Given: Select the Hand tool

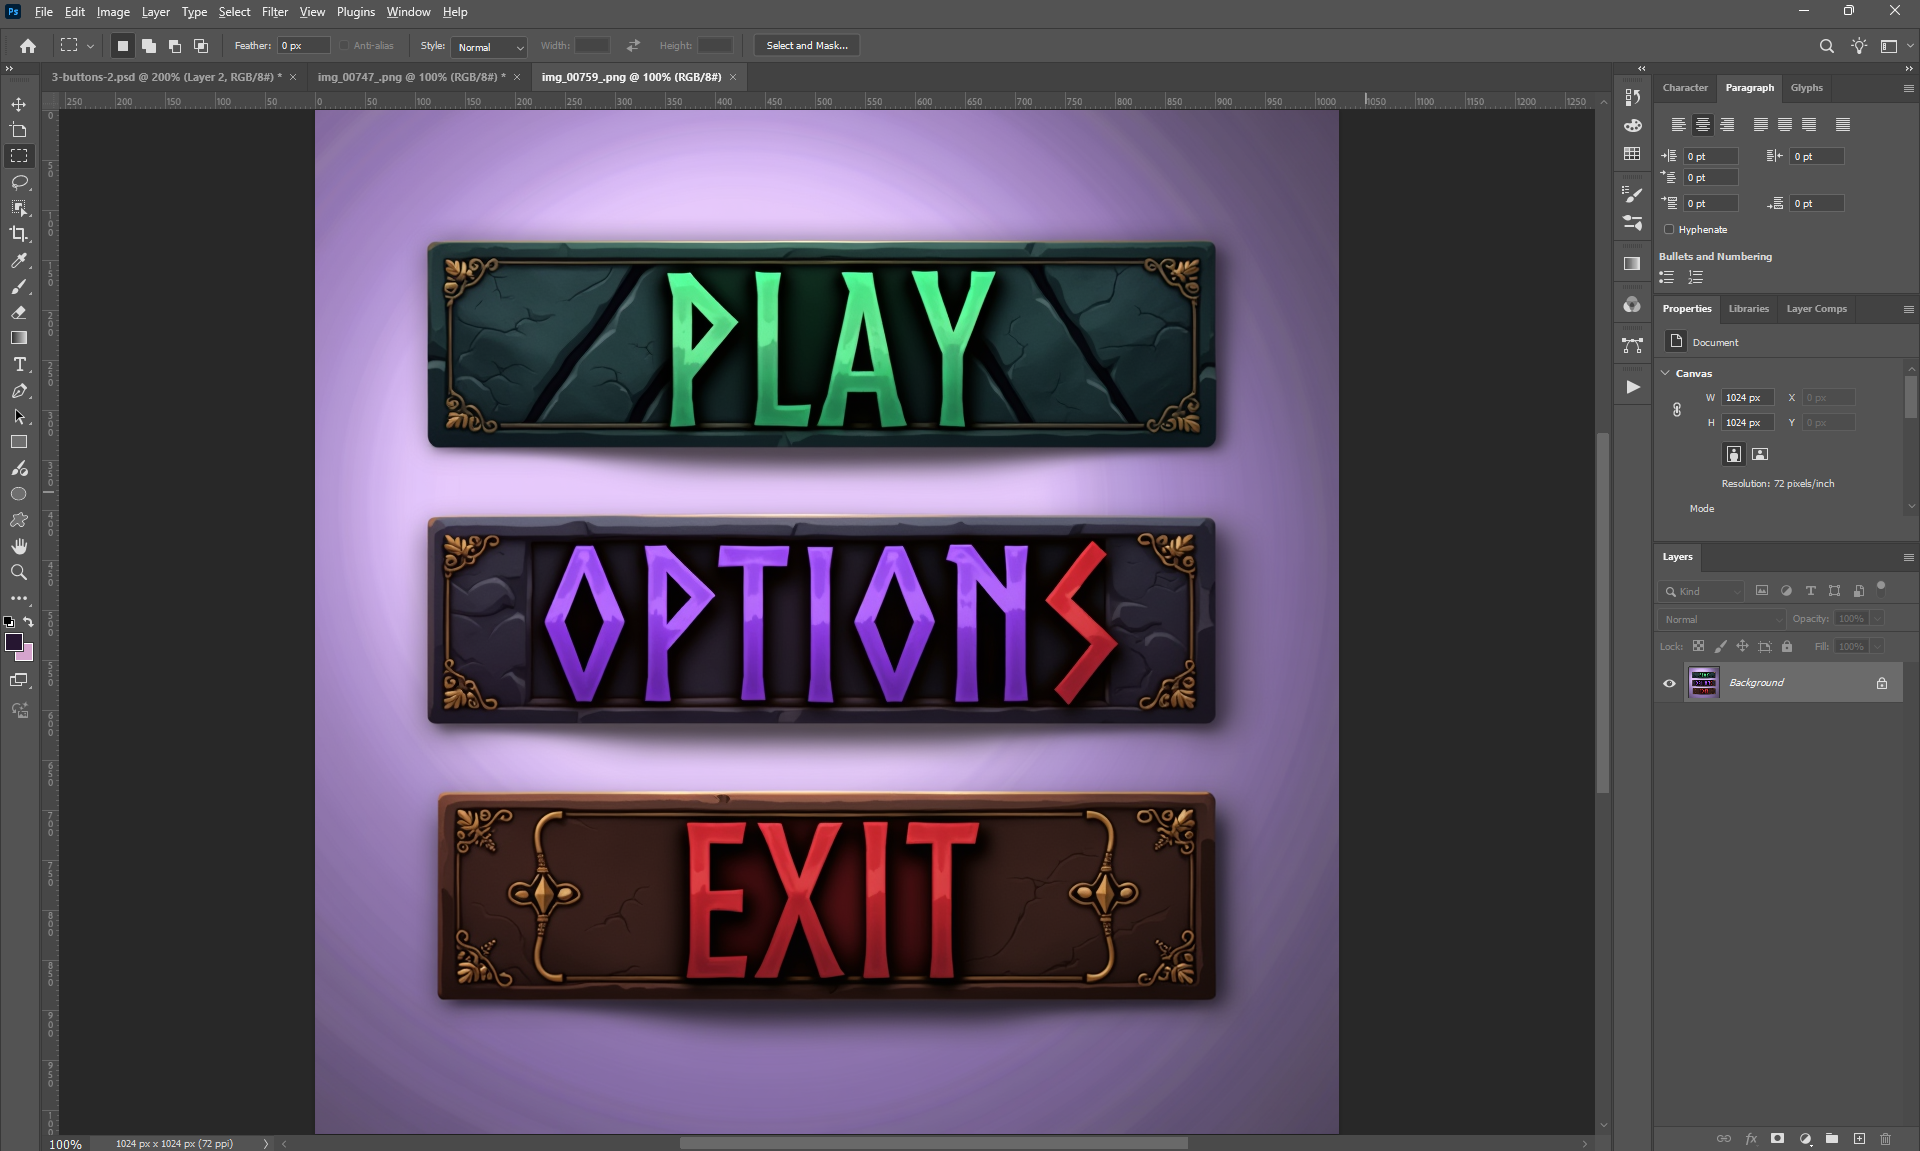Looking at the screenshot, I should [19, 546].
